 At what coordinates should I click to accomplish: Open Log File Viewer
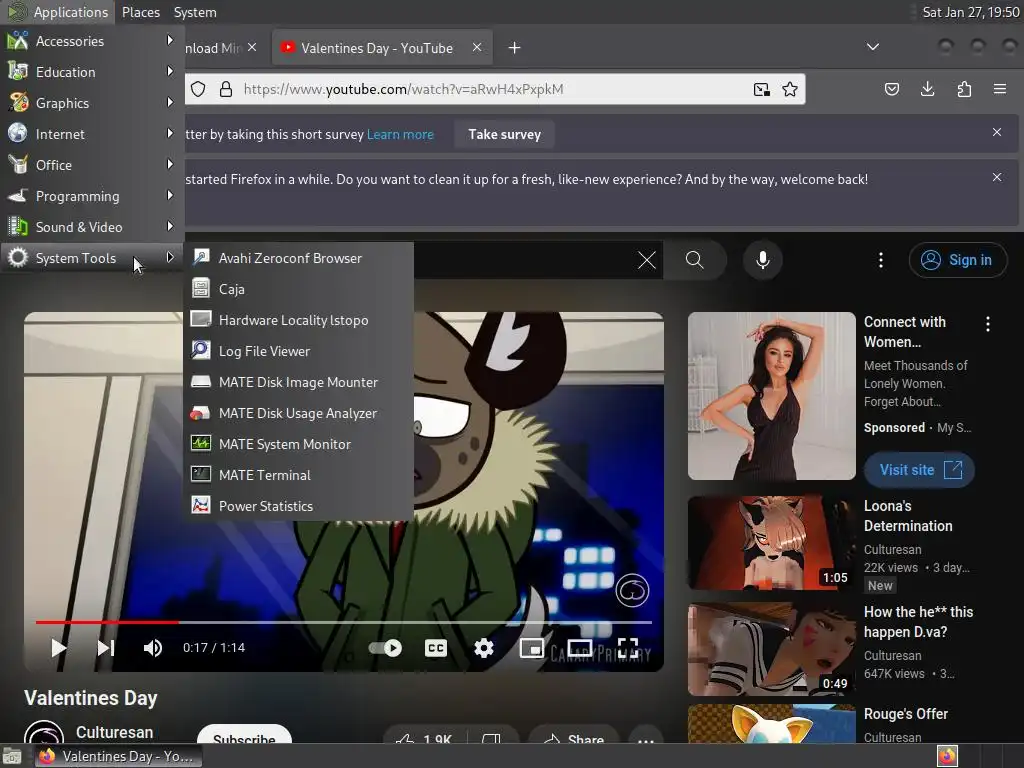pyautogui.click(x=298, y=351)
